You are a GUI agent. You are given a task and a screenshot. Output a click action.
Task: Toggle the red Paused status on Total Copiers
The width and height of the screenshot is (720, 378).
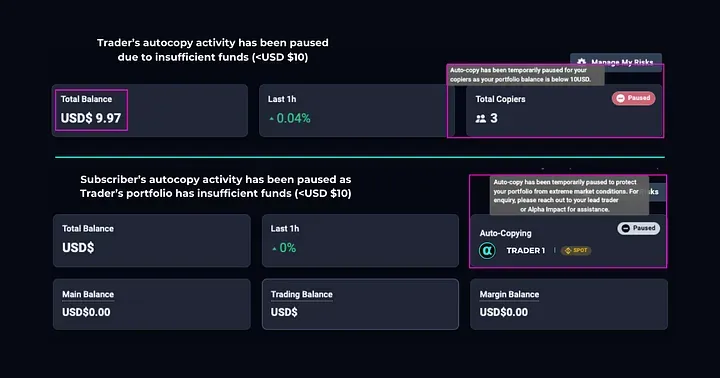point(633,98)
